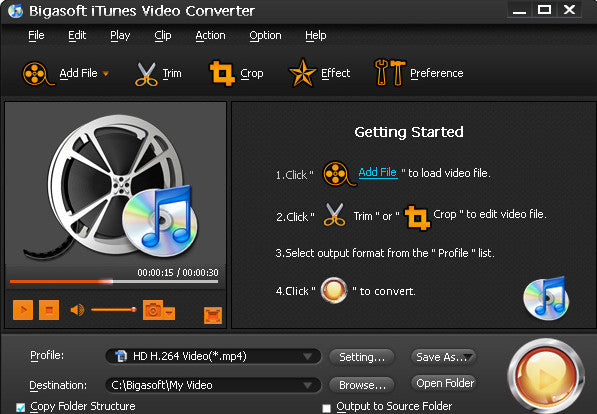Open the Help menu

click(x=316, y=35)
